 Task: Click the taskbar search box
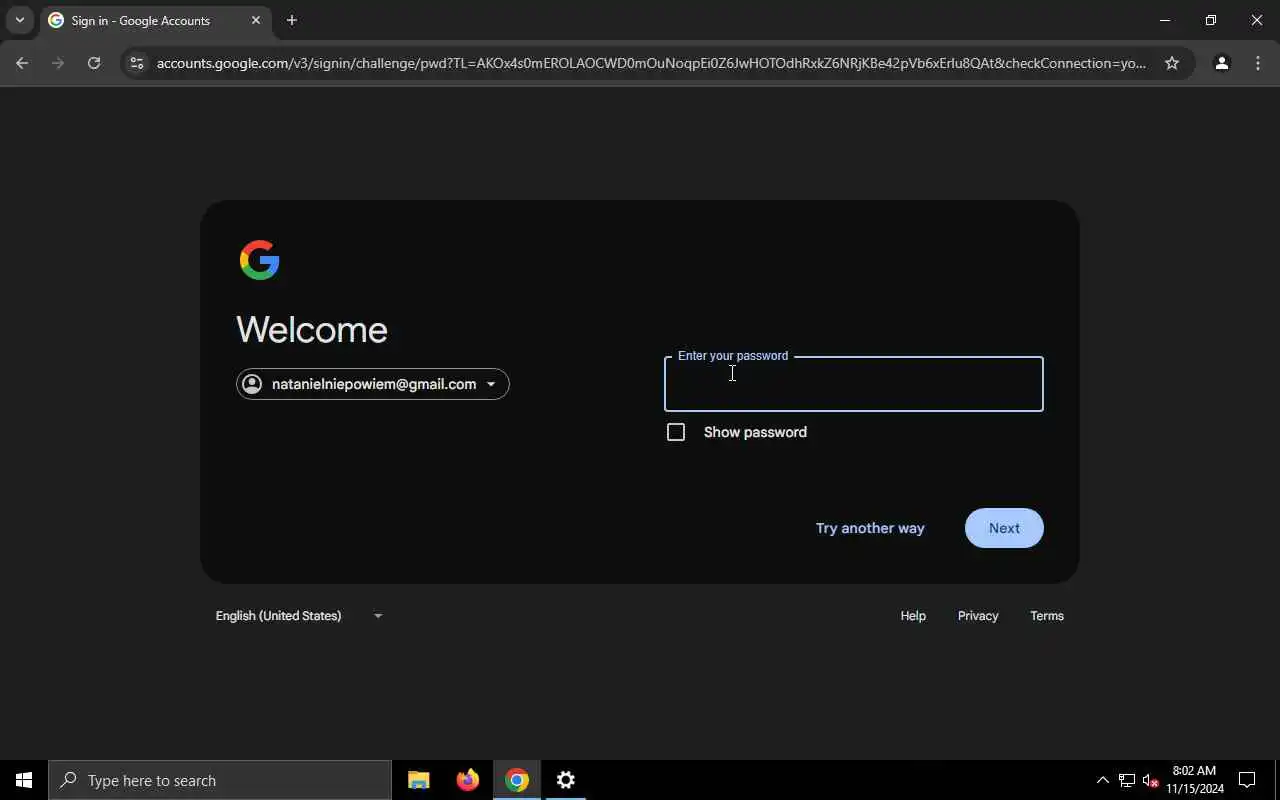tap(220, 780)
